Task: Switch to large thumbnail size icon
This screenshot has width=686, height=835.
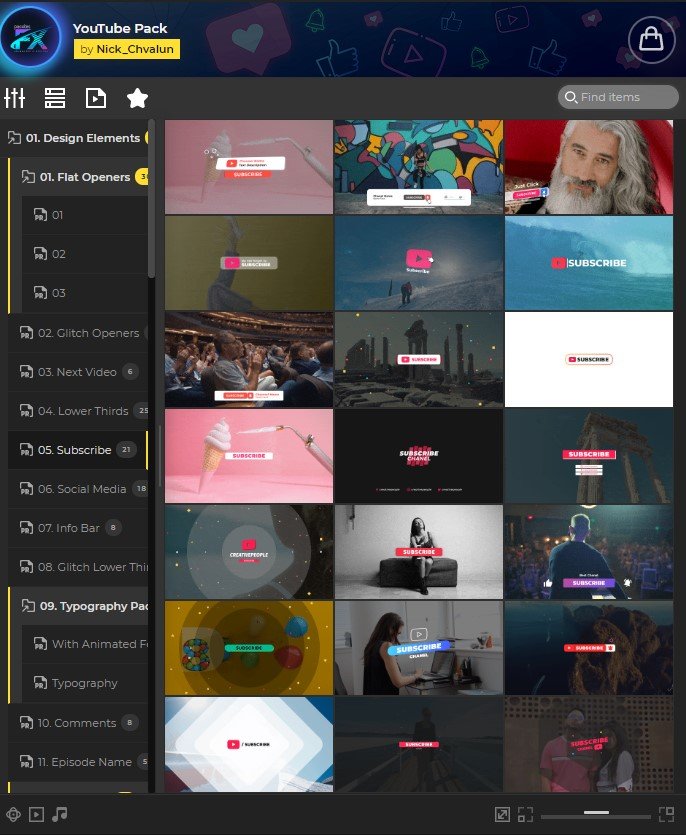Action: click(x=666, y=815)
